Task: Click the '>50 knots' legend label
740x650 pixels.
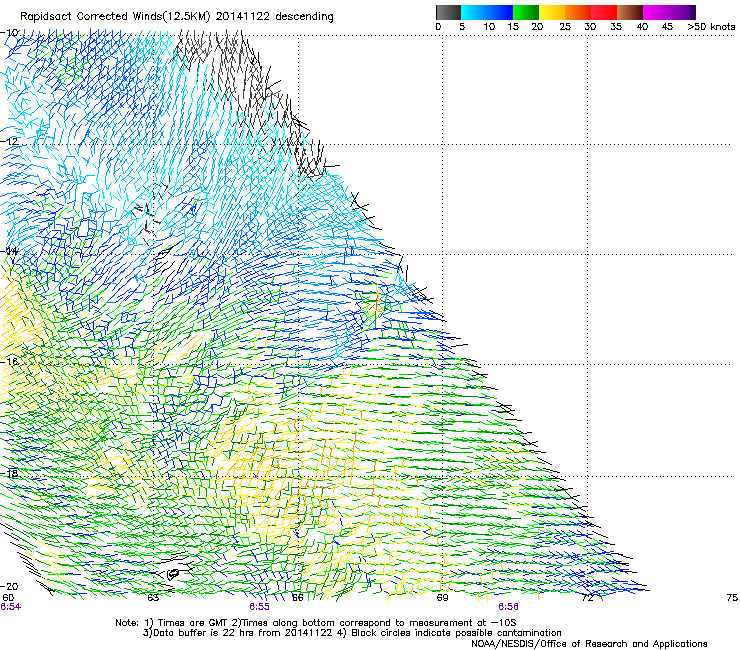Action: tap(711, 26)
